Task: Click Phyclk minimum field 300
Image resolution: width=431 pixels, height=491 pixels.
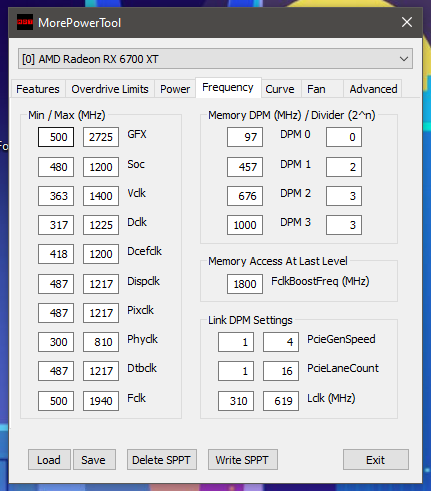Action: coord(56,342)
